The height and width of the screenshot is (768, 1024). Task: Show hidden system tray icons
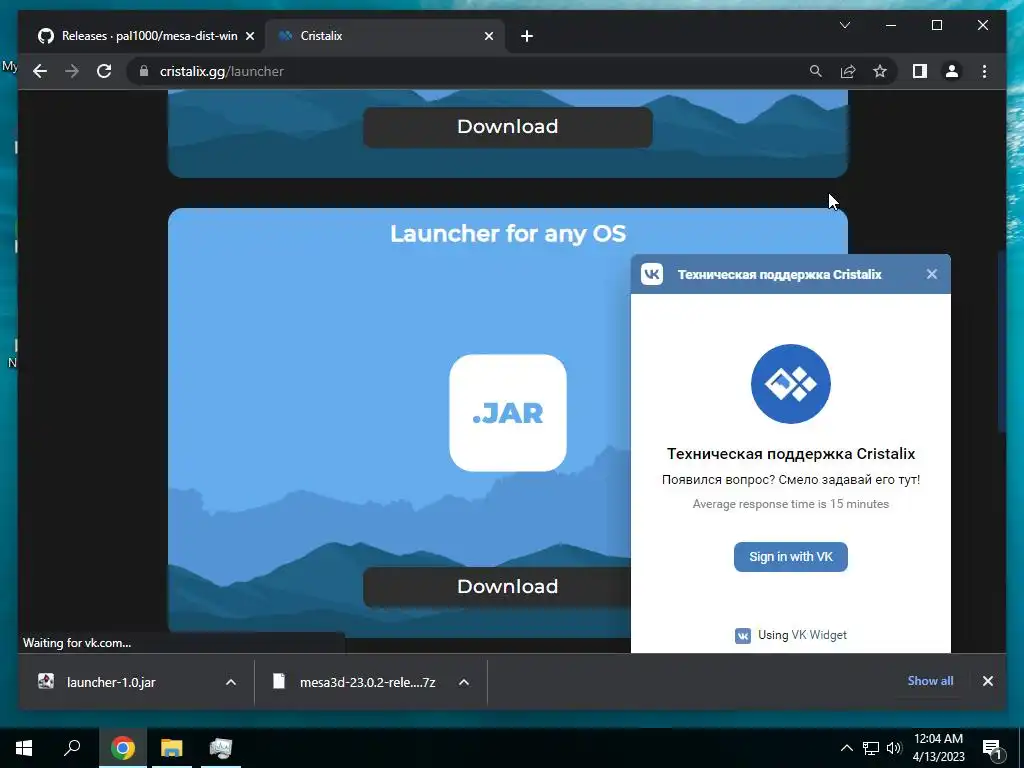tap(846, 748)
